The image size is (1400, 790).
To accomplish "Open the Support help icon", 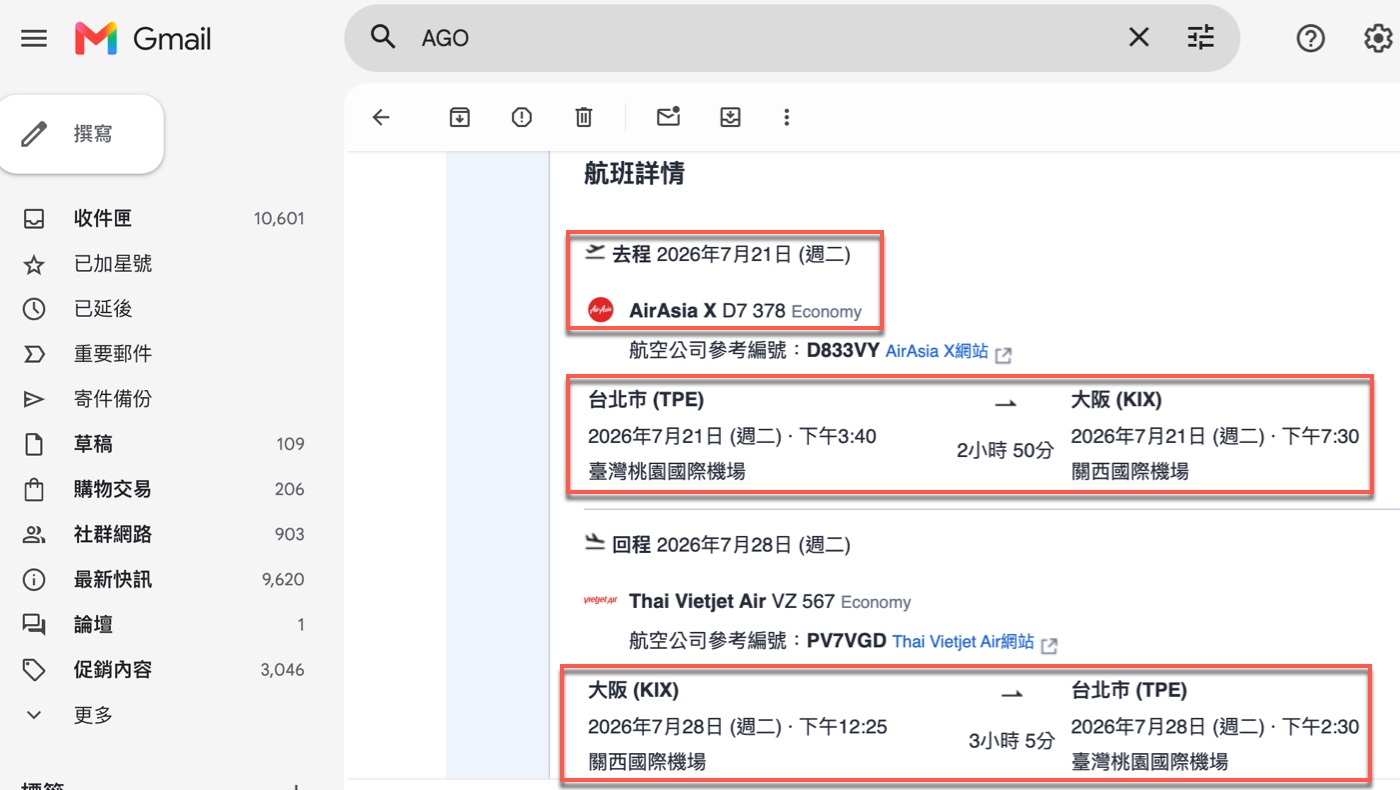I will pos(1310,38).
